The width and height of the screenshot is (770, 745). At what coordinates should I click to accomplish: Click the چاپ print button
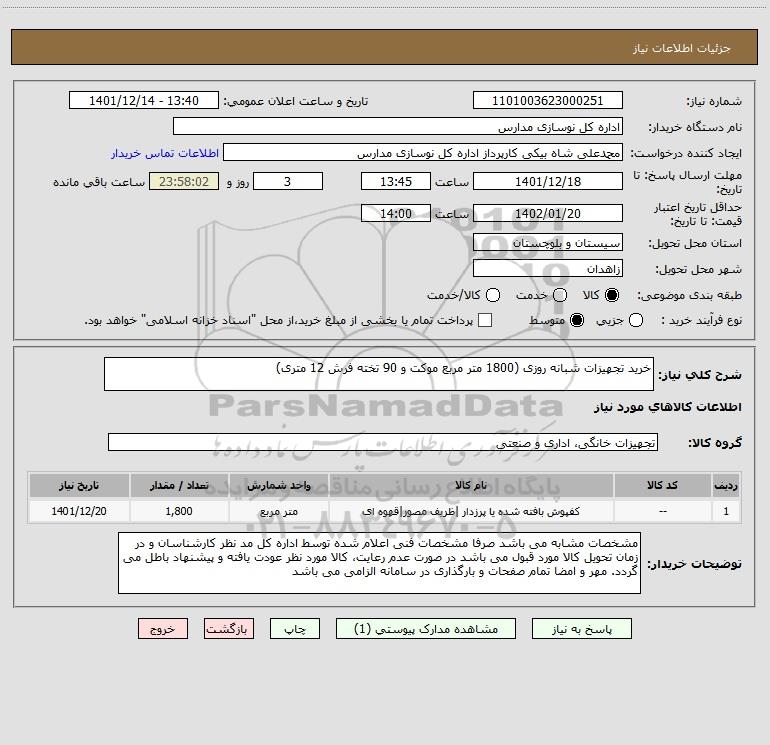tap(295, 629)
